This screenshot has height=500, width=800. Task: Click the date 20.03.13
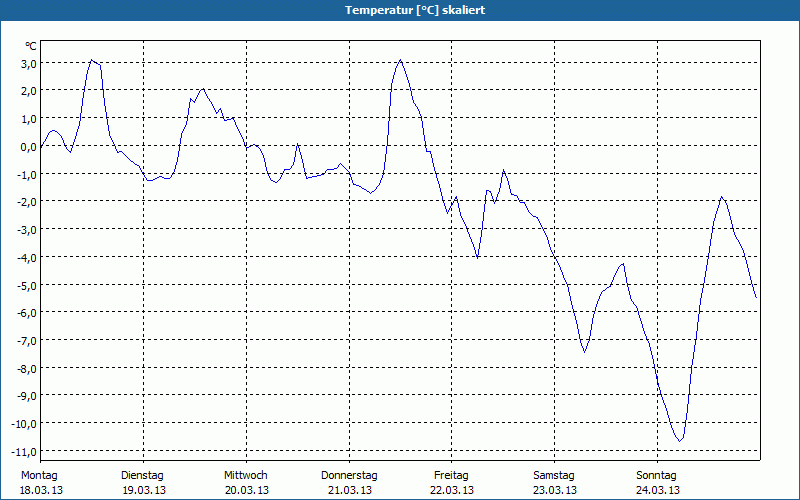coord(247,490)
